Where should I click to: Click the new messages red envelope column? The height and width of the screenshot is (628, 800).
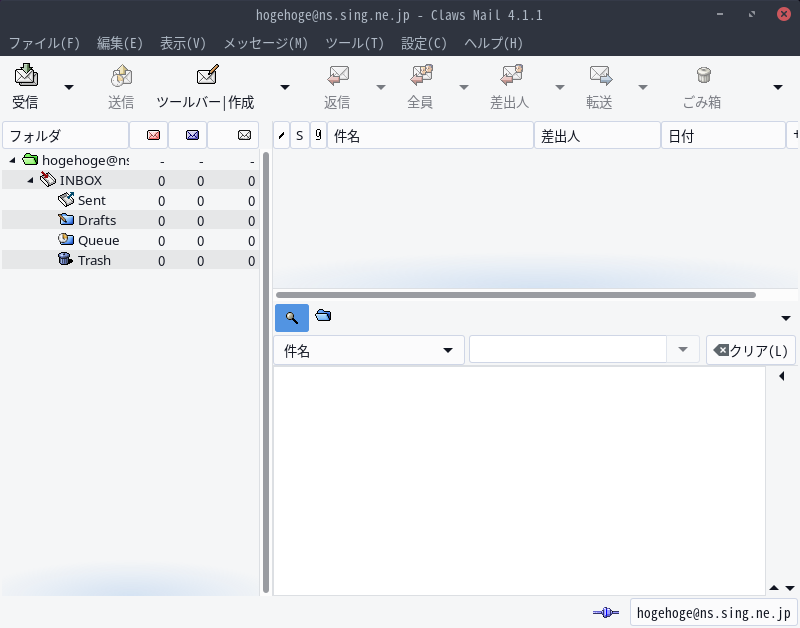(149, 135)
